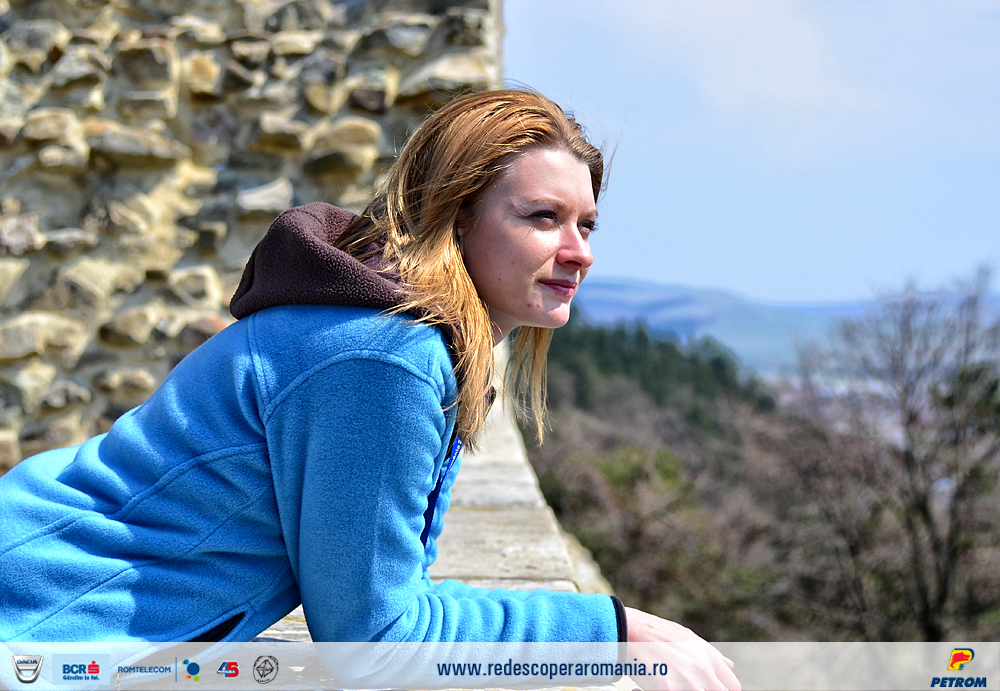Select the Romtelecom wordmark
The image size is (1000, 691).
click(x=144, y=669)
